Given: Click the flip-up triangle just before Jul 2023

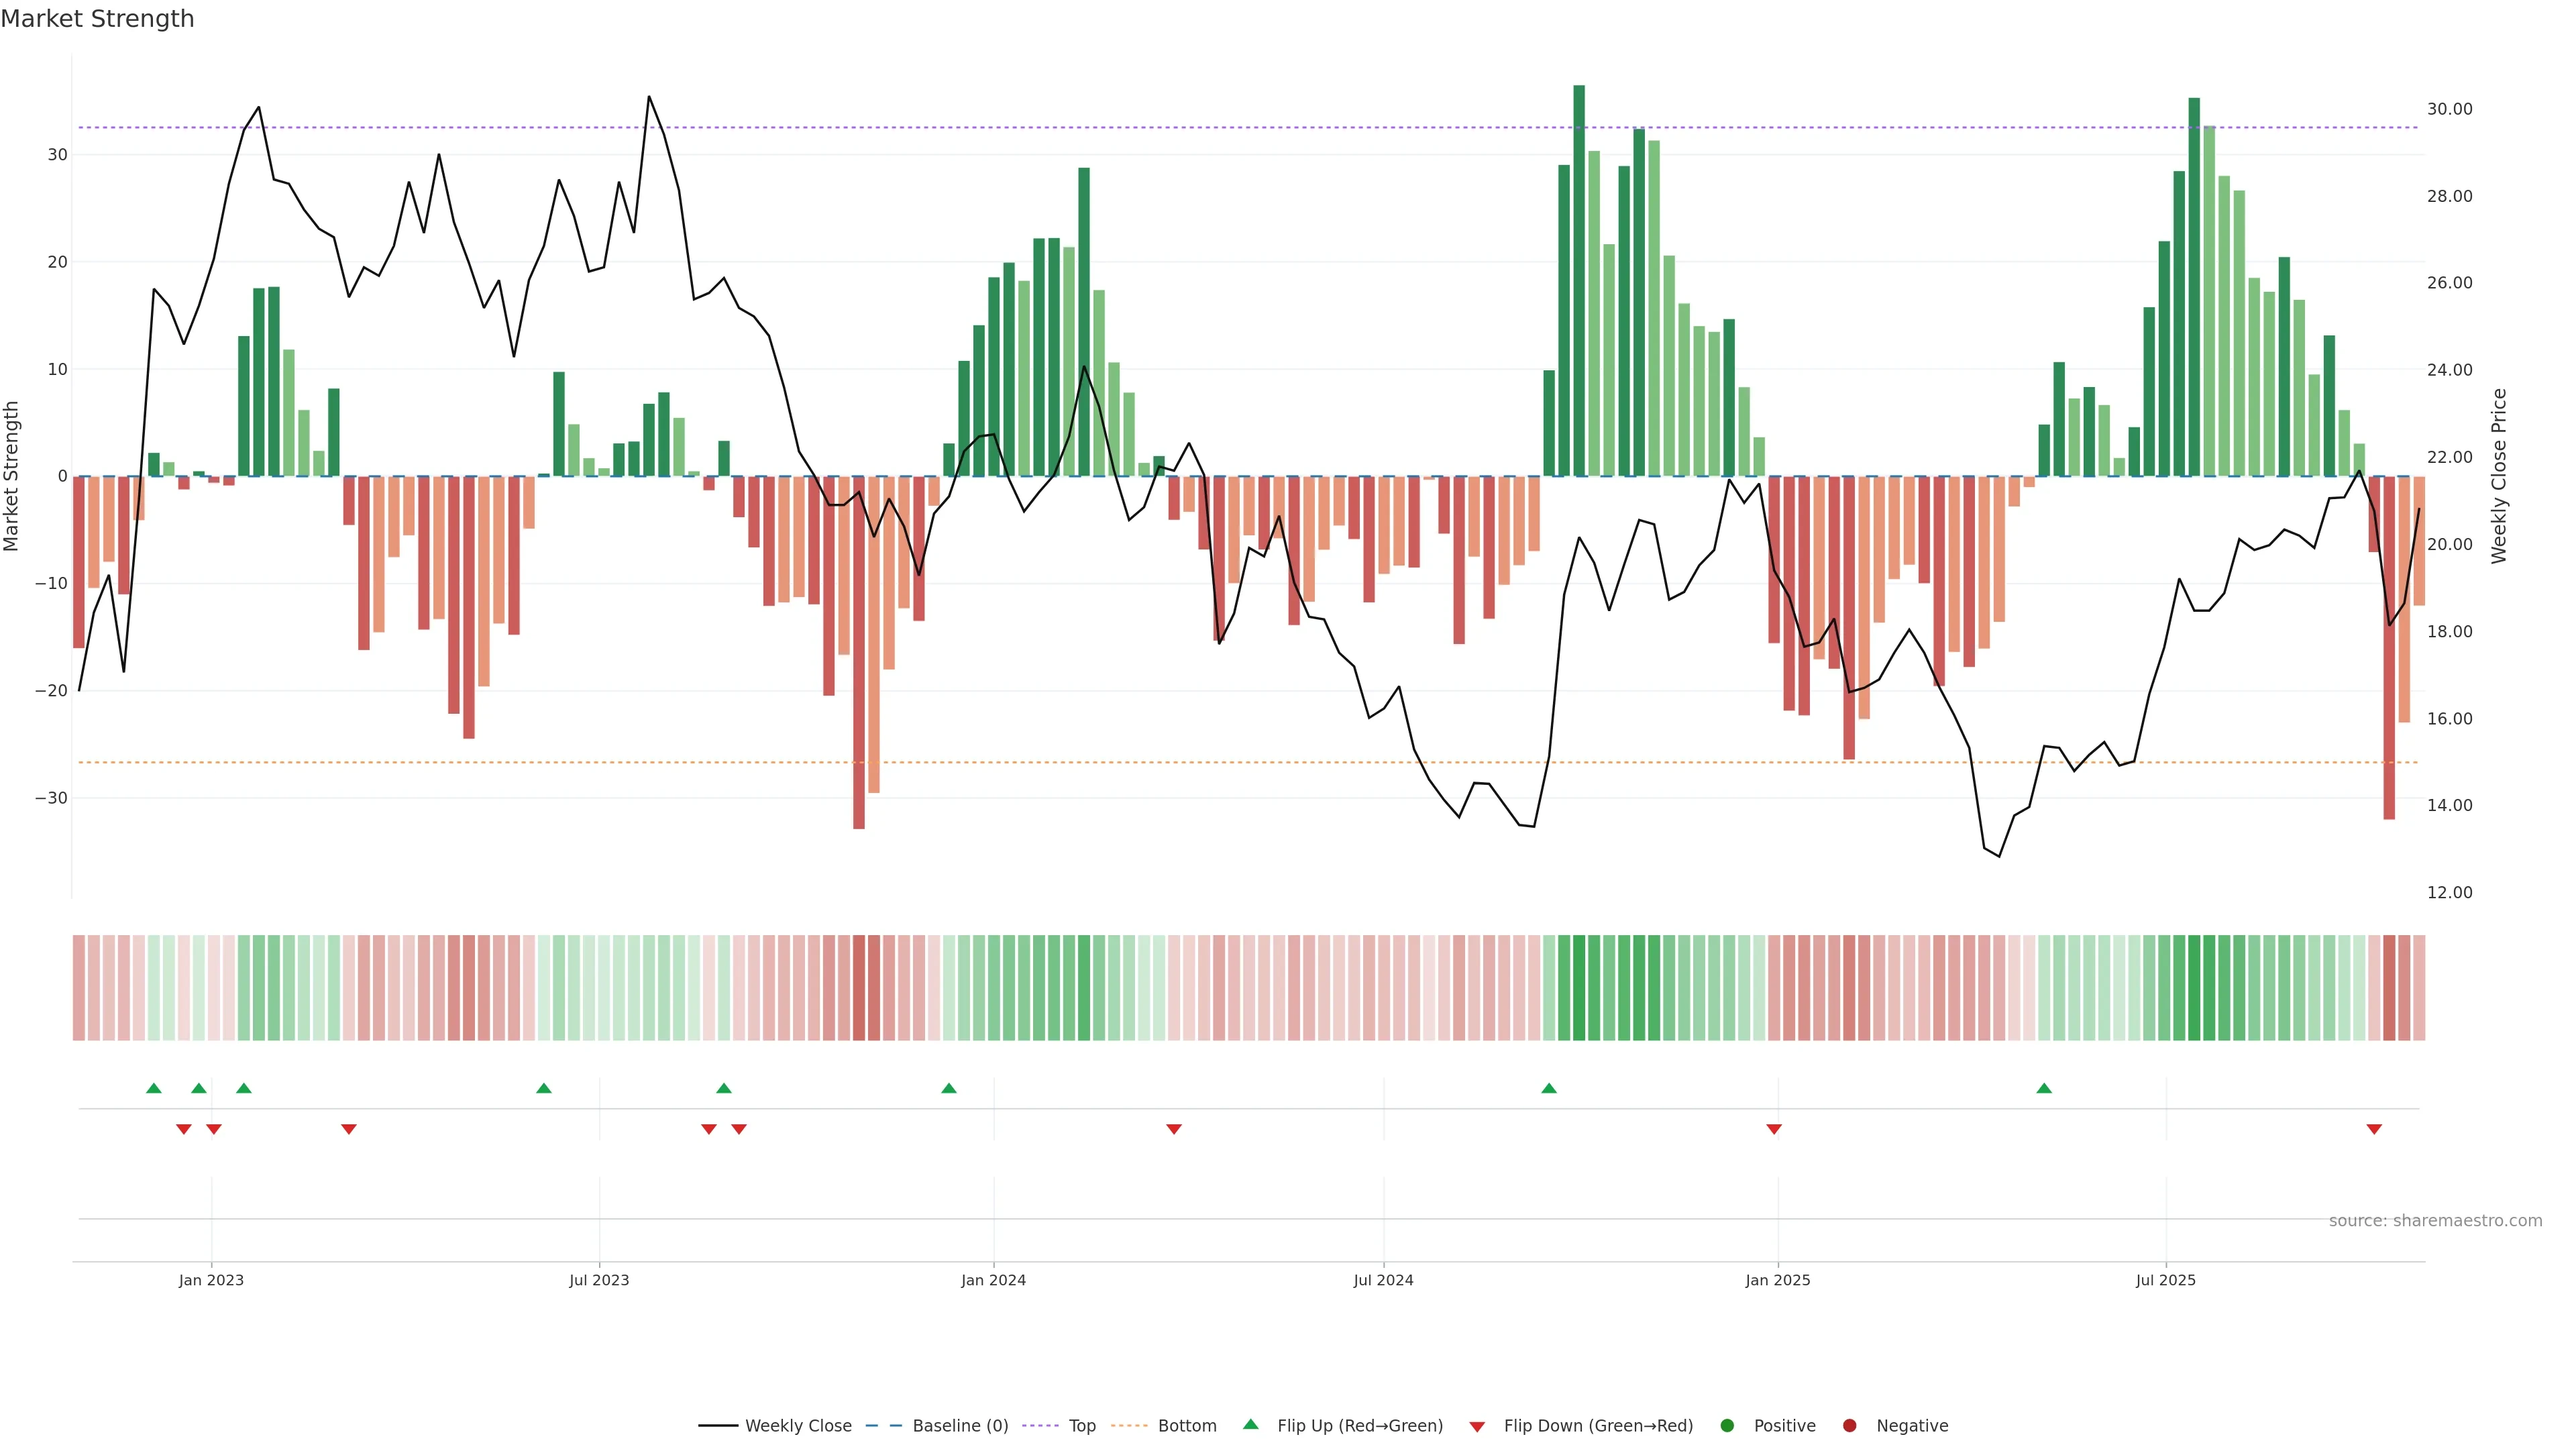Looking at the screenshot, I should (544, 1088).
